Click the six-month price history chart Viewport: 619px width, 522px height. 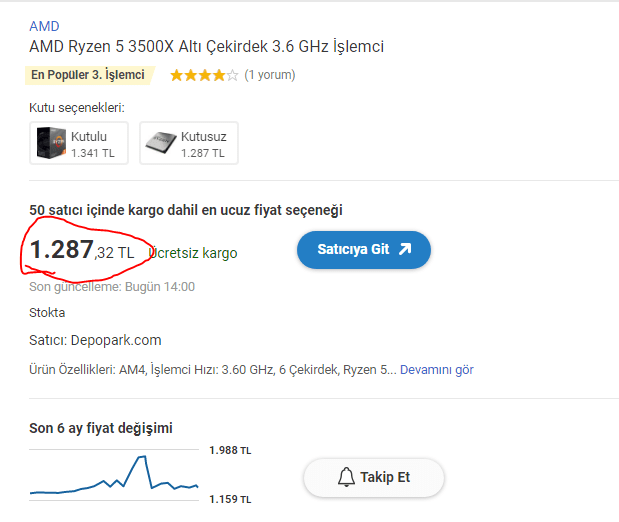coord(114,475)
